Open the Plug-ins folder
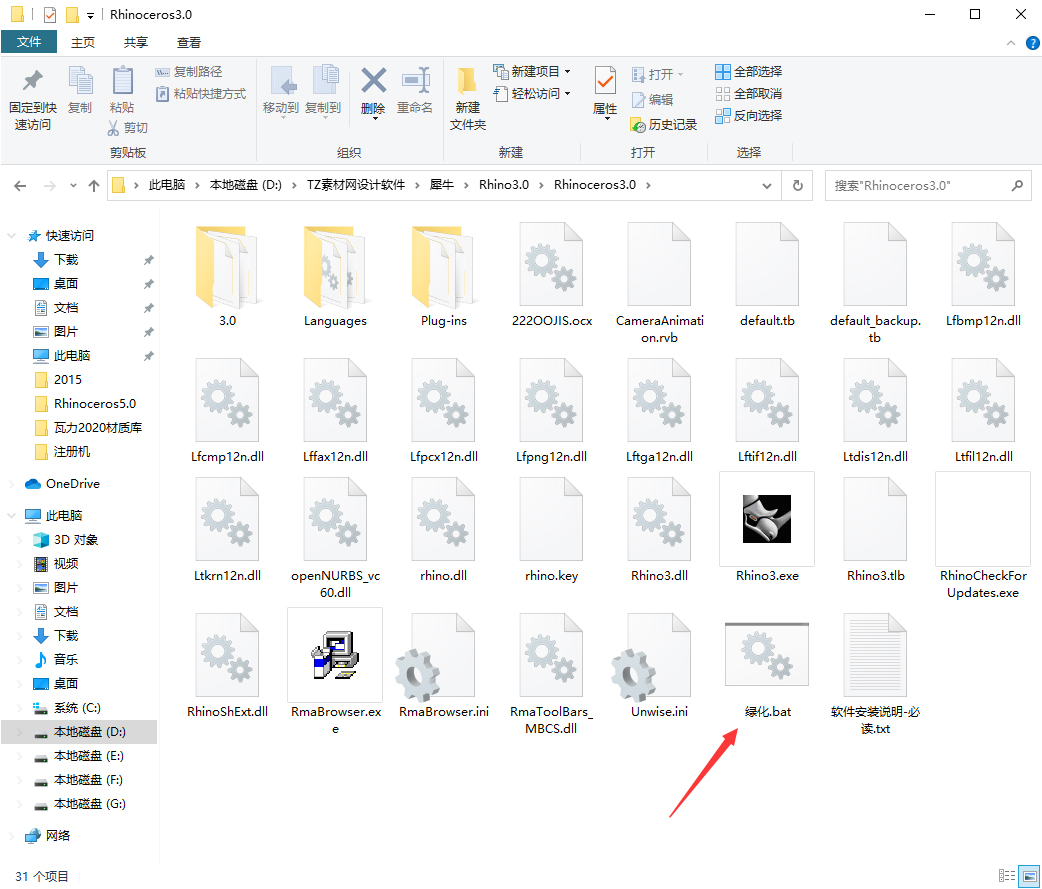Viewport: 1042px width, 889px height. (443, 276)
